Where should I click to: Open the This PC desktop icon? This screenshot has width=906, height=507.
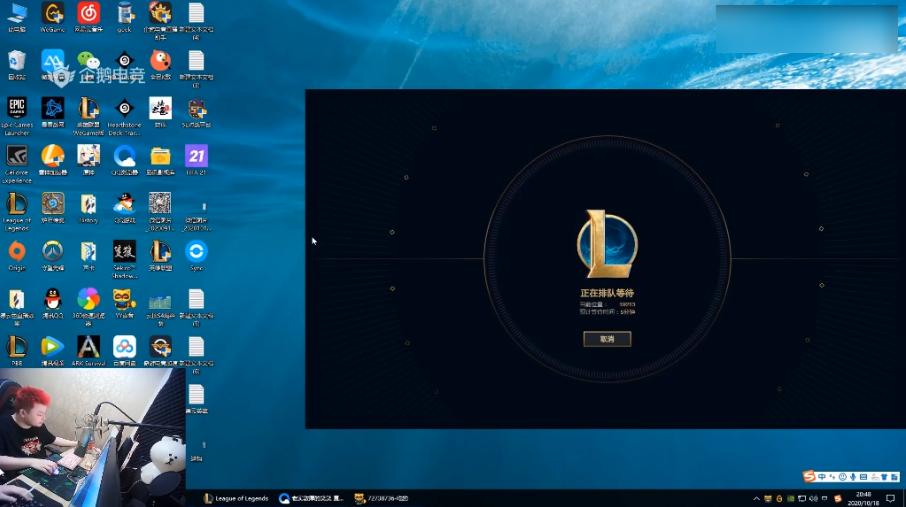17,17
